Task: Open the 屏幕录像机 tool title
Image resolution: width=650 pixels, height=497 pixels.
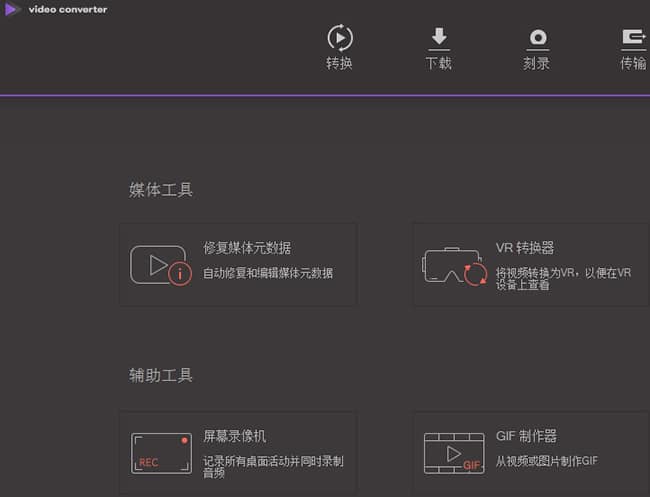Action: (x=235, y=436)
